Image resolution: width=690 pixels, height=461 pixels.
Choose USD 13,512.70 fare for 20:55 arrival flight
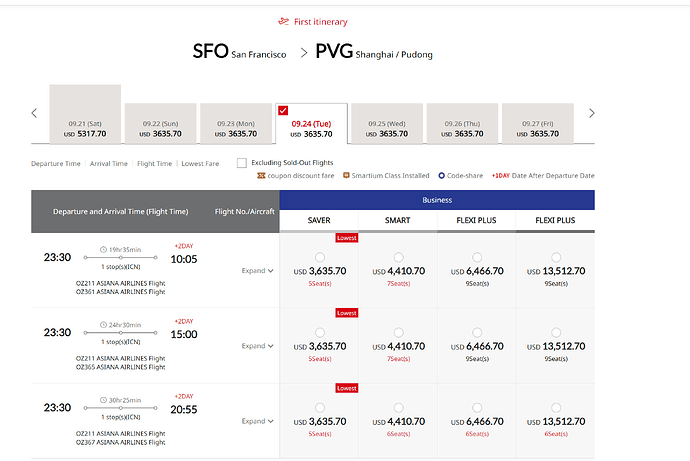coord(556,408)
